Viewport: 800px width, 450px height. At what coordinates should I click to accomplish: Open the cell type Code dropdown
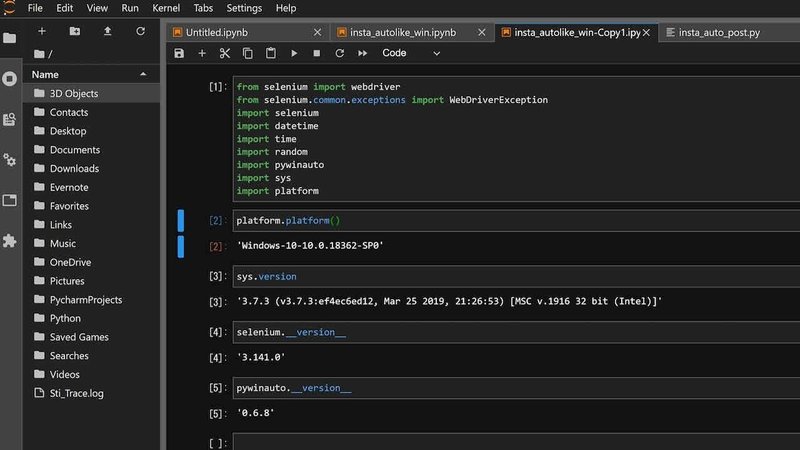click(411, 53)
